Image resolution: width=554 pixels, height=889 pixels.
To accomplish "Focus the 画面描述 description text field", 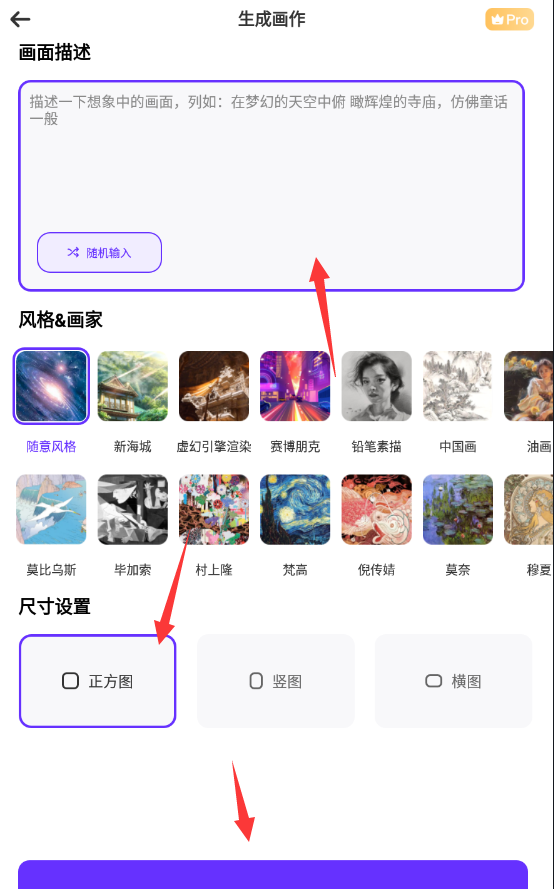I will point(271,186).
